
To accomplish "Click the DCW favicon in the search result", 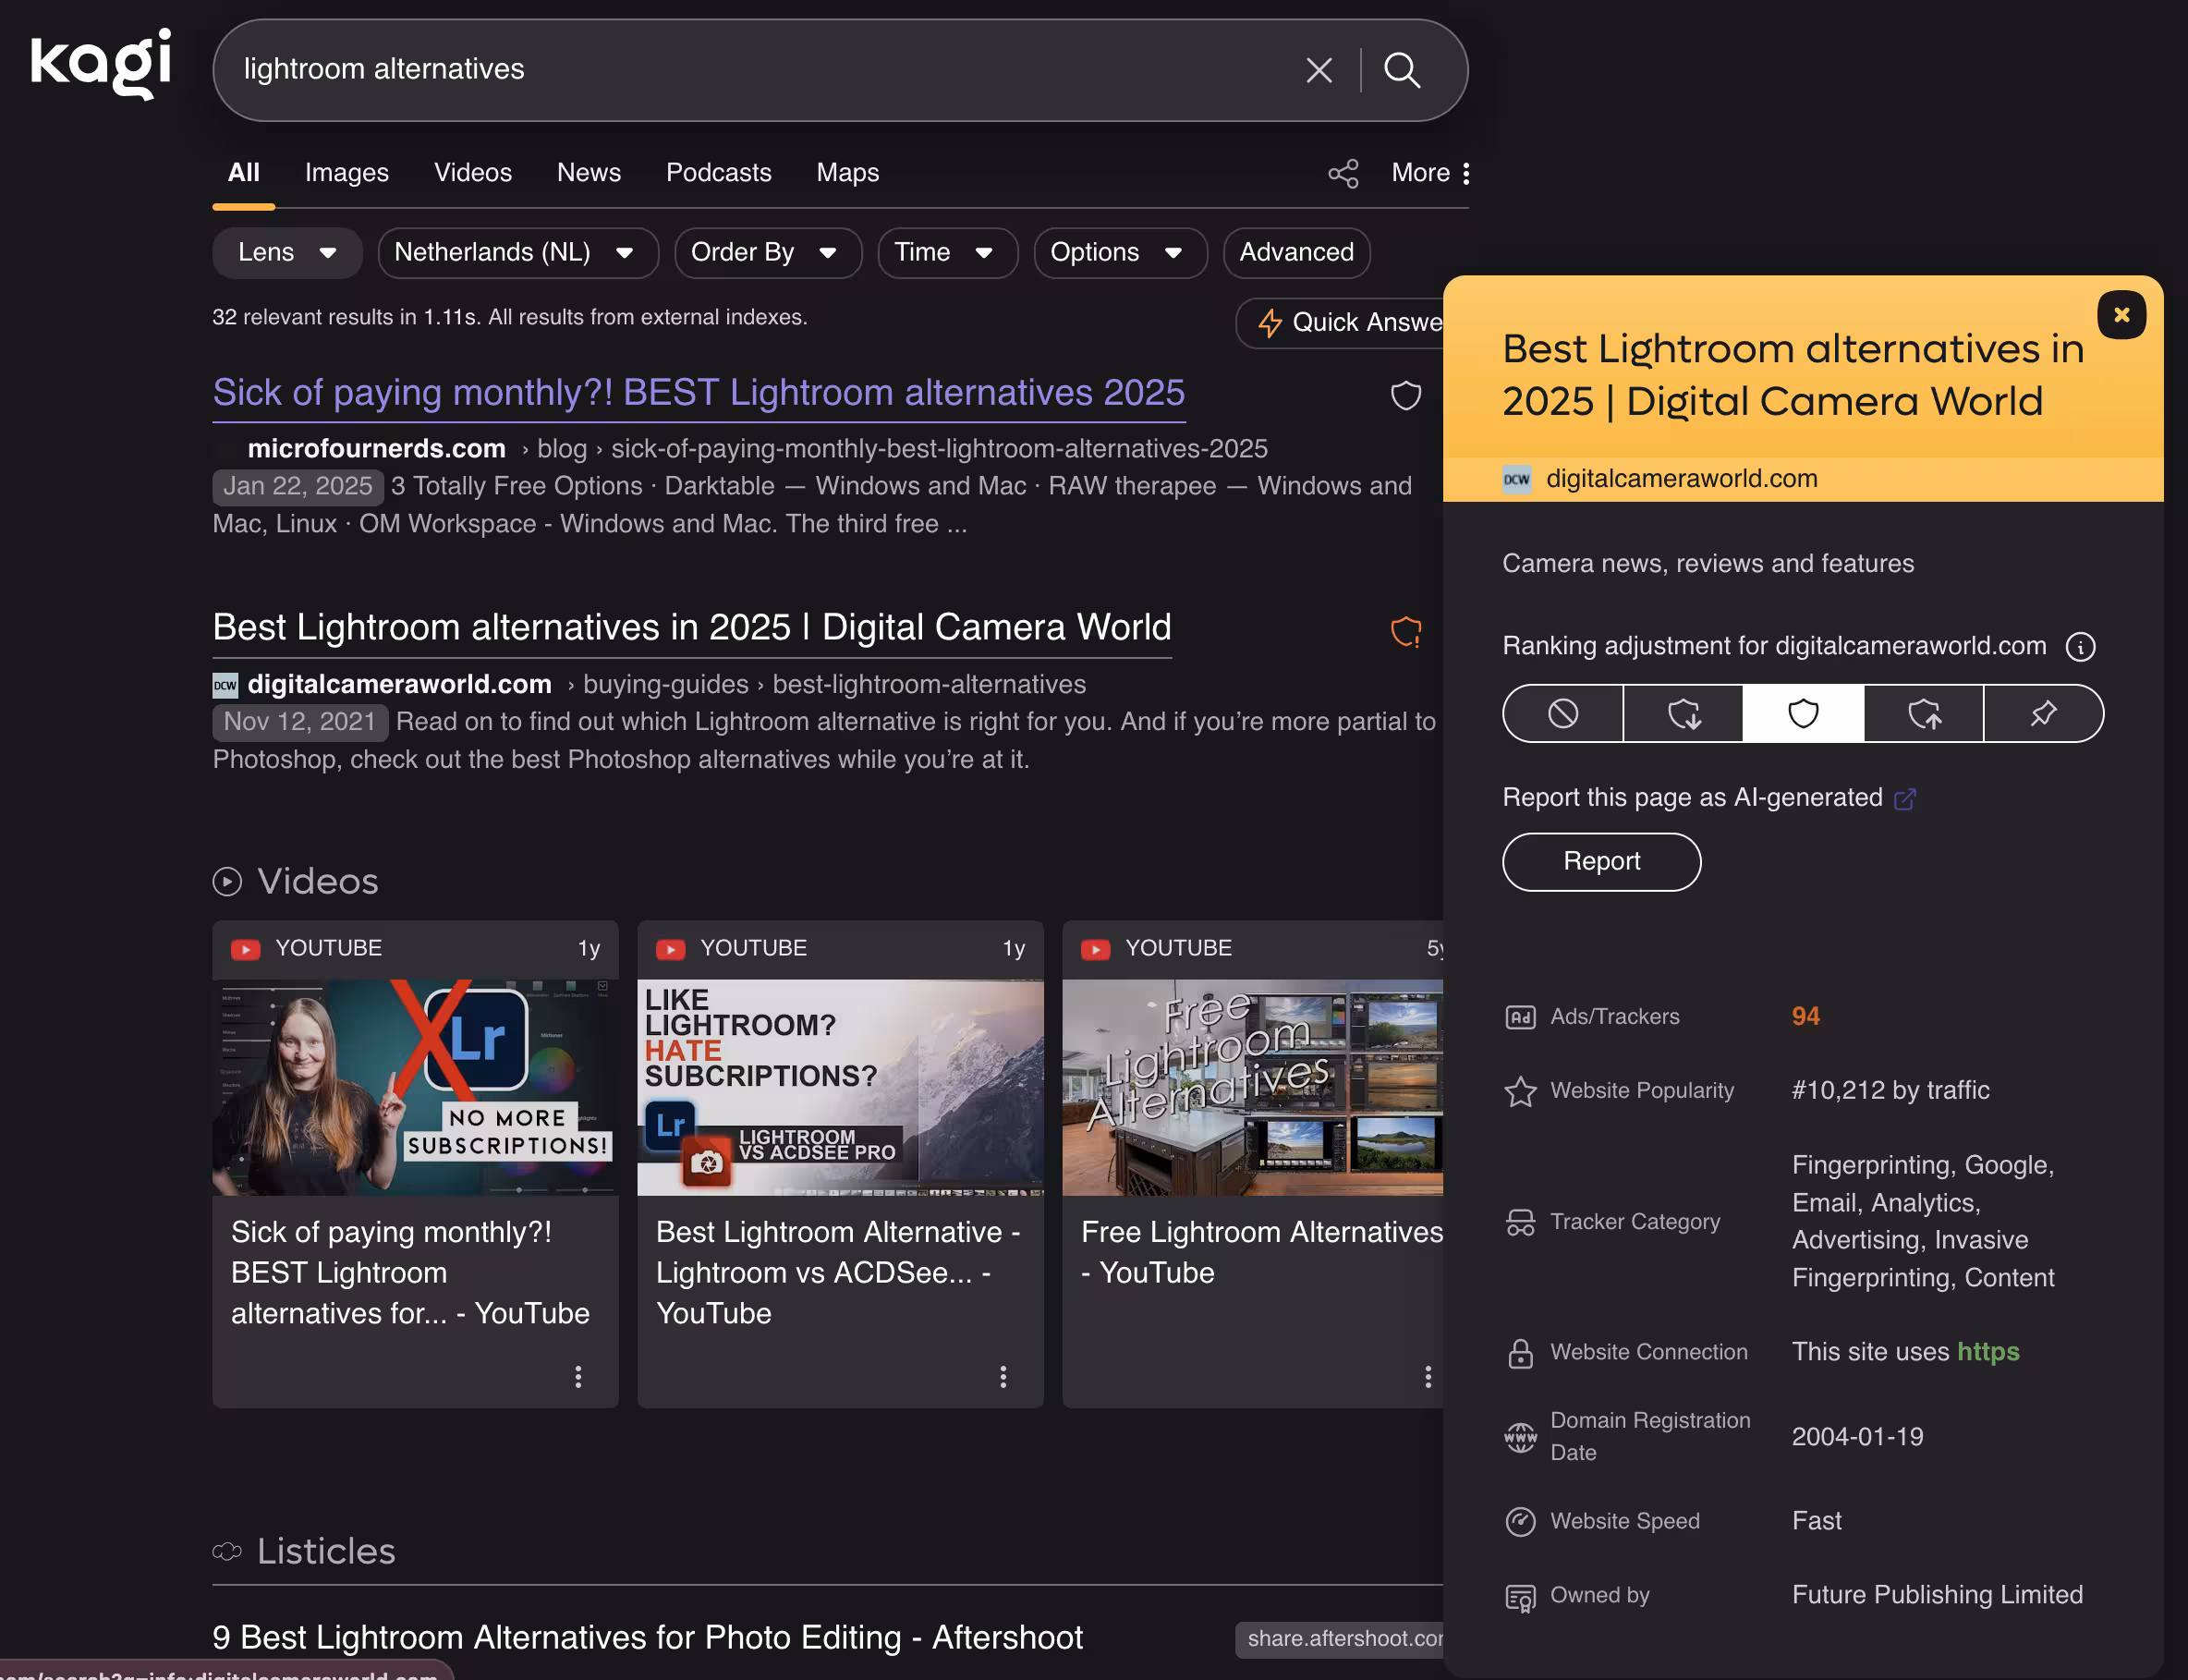I will tap(225, 685).
